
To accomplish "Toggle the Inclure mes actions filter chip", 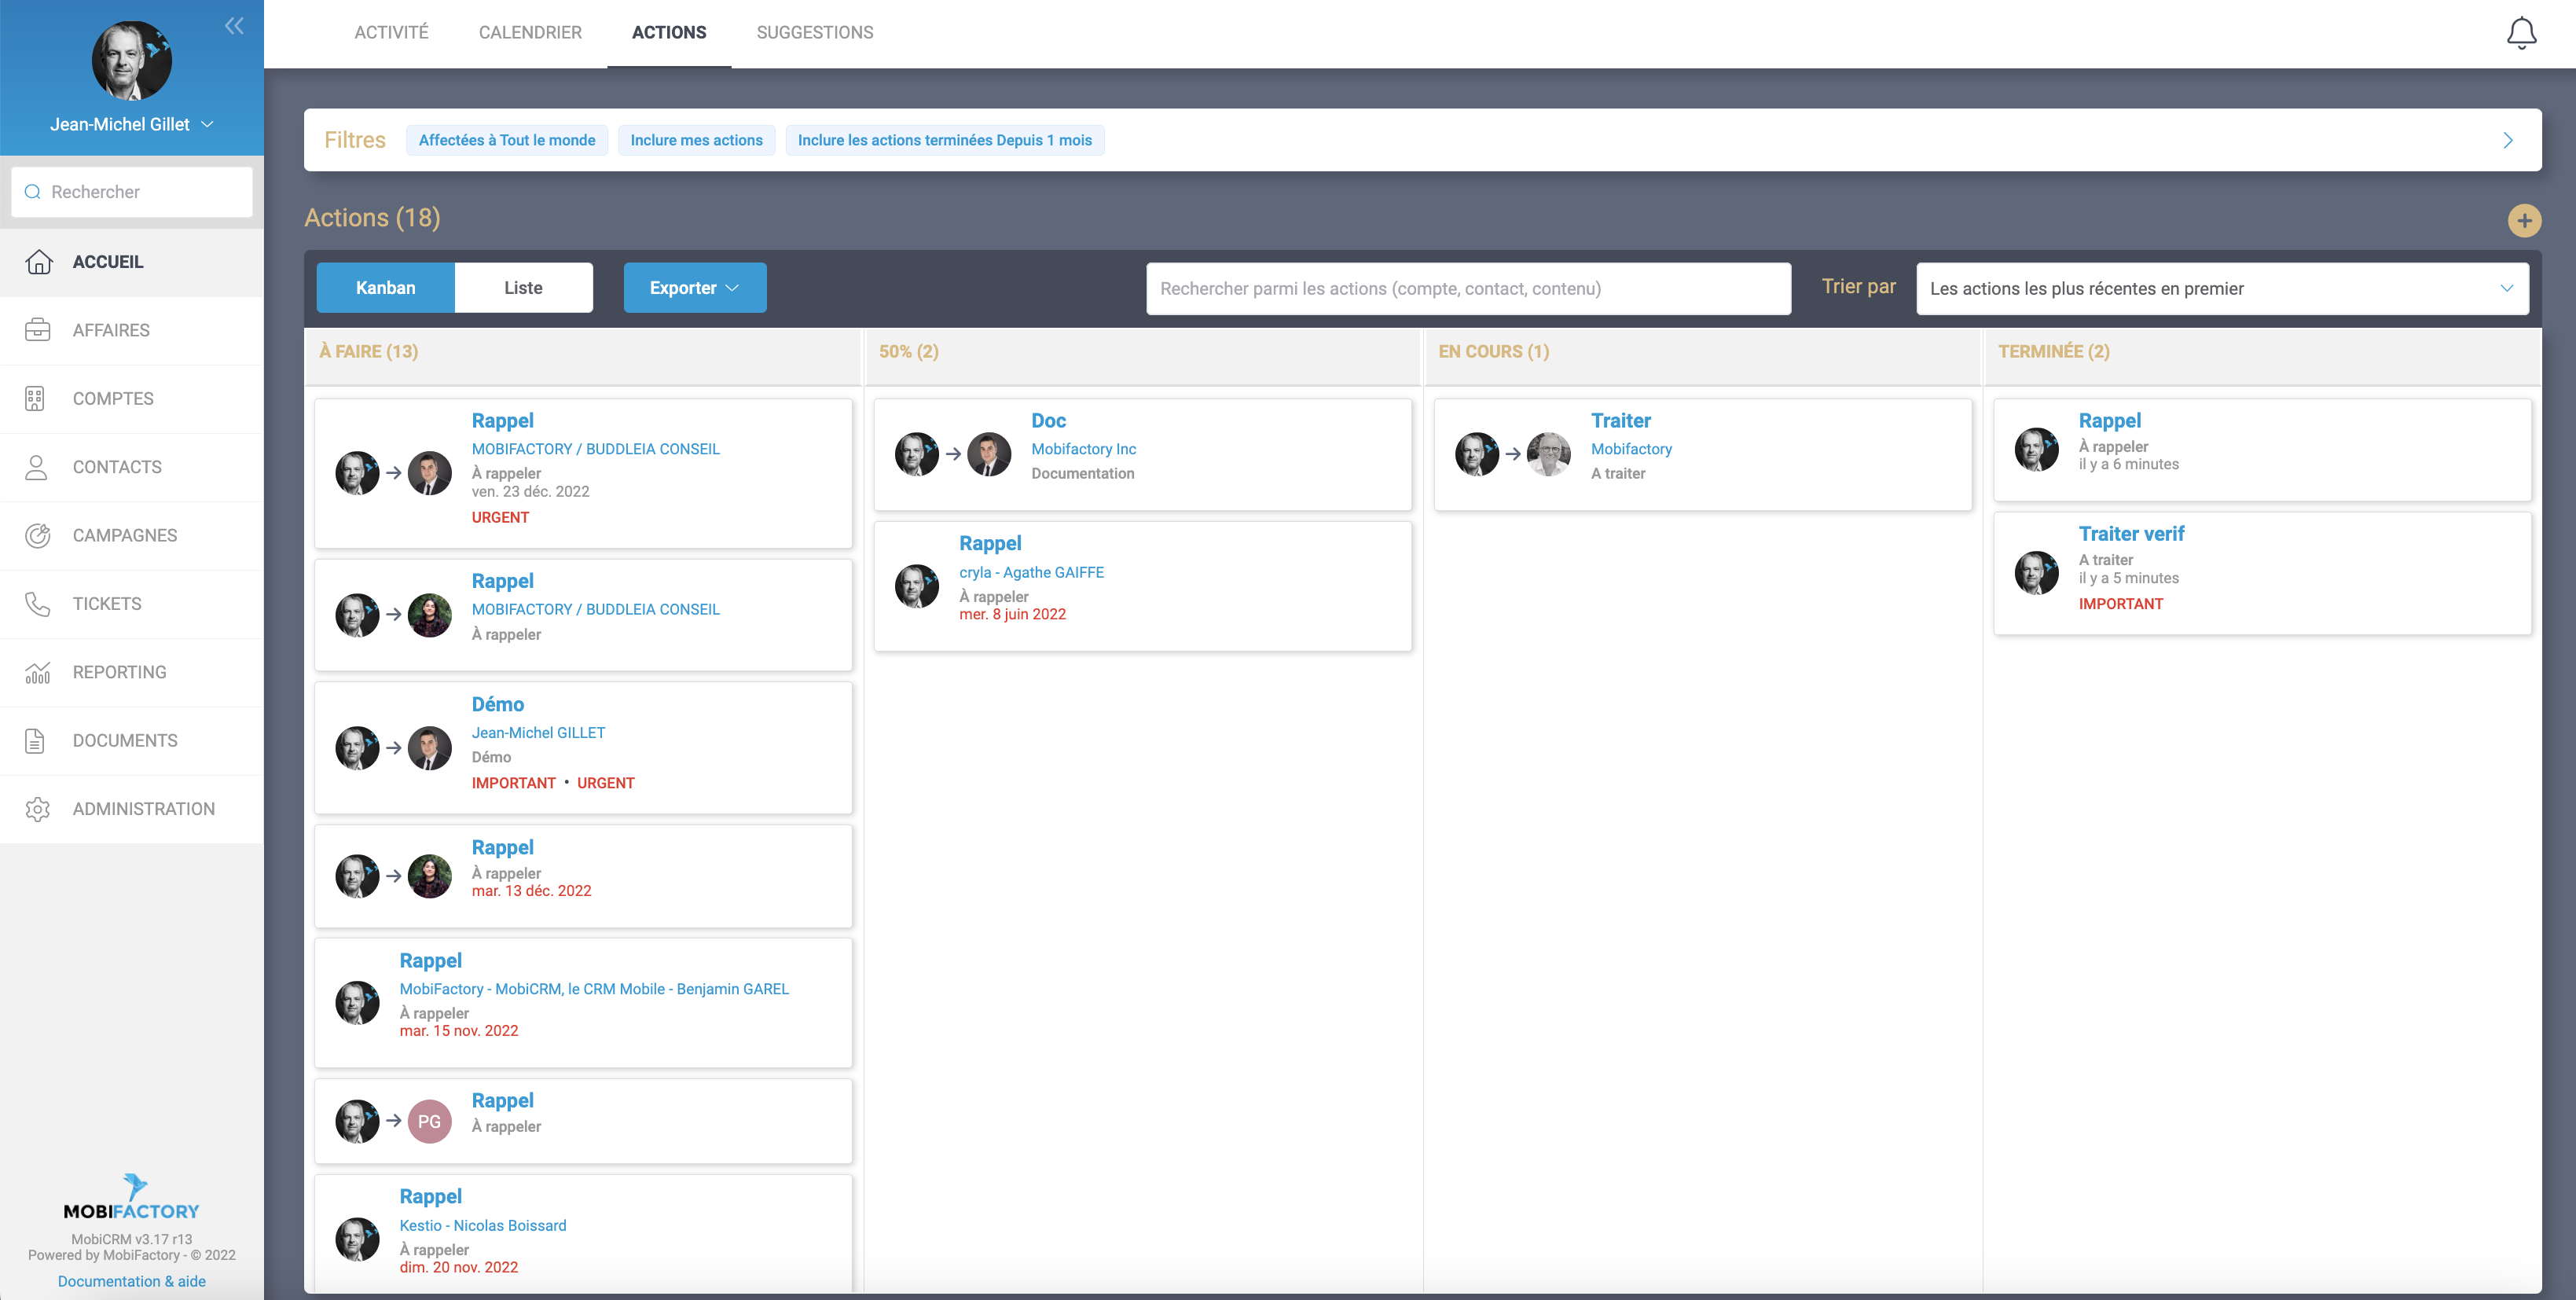I will (x=696, y=140).
